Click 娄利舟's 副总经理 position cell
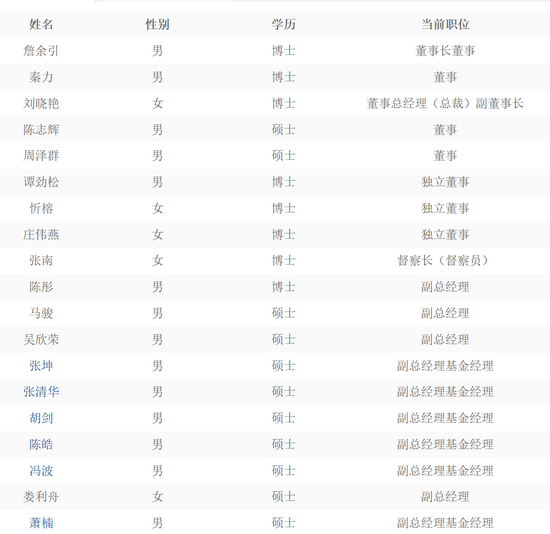 pos(445,496)
